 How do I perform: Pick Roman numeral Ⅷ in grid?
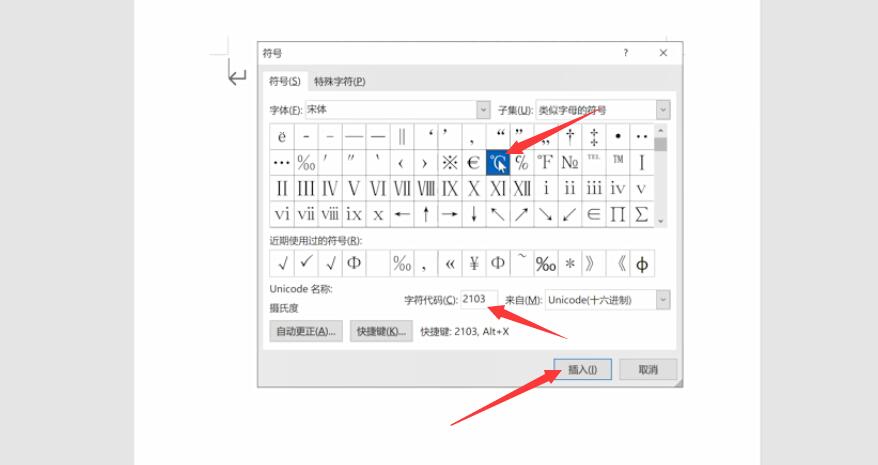tap(426, 188)
